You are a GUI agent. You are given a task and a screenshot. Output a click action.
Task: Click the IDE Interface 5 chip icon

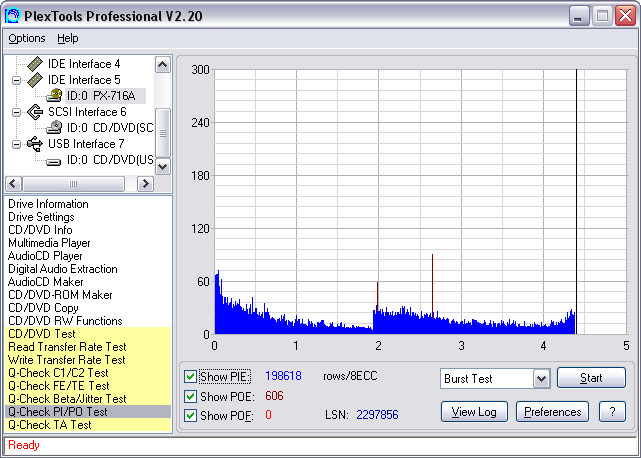pyautogui.click(x=35, y=80)
